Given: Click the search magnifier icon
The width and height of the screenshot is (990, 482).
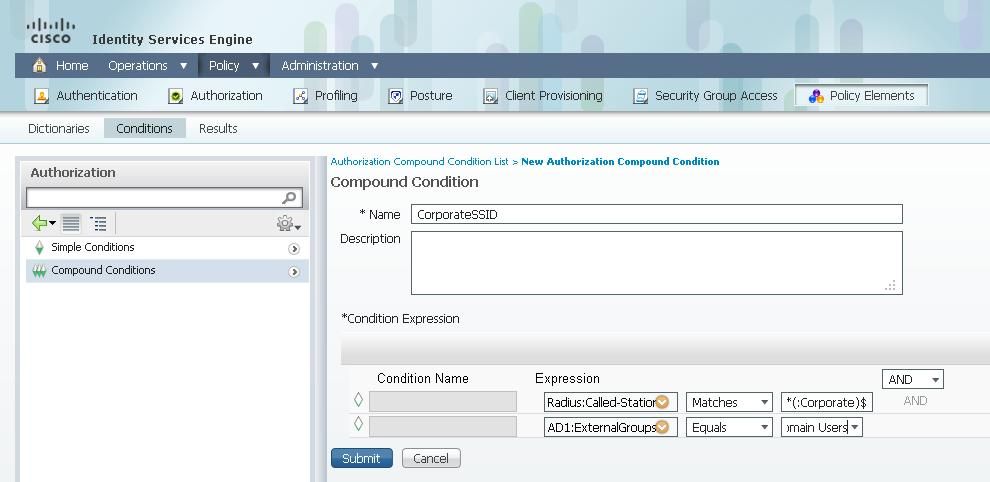Looking at the screenshot, I should tap(289, 198).
